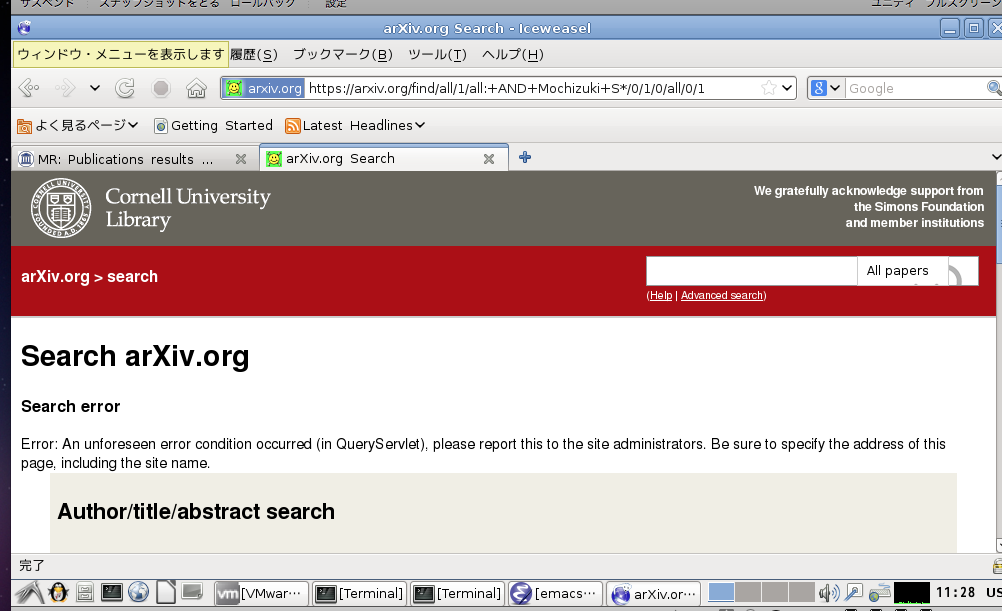Go forward with the forward arrow
The image size is (1002, 611).
[x=65, y=88]
